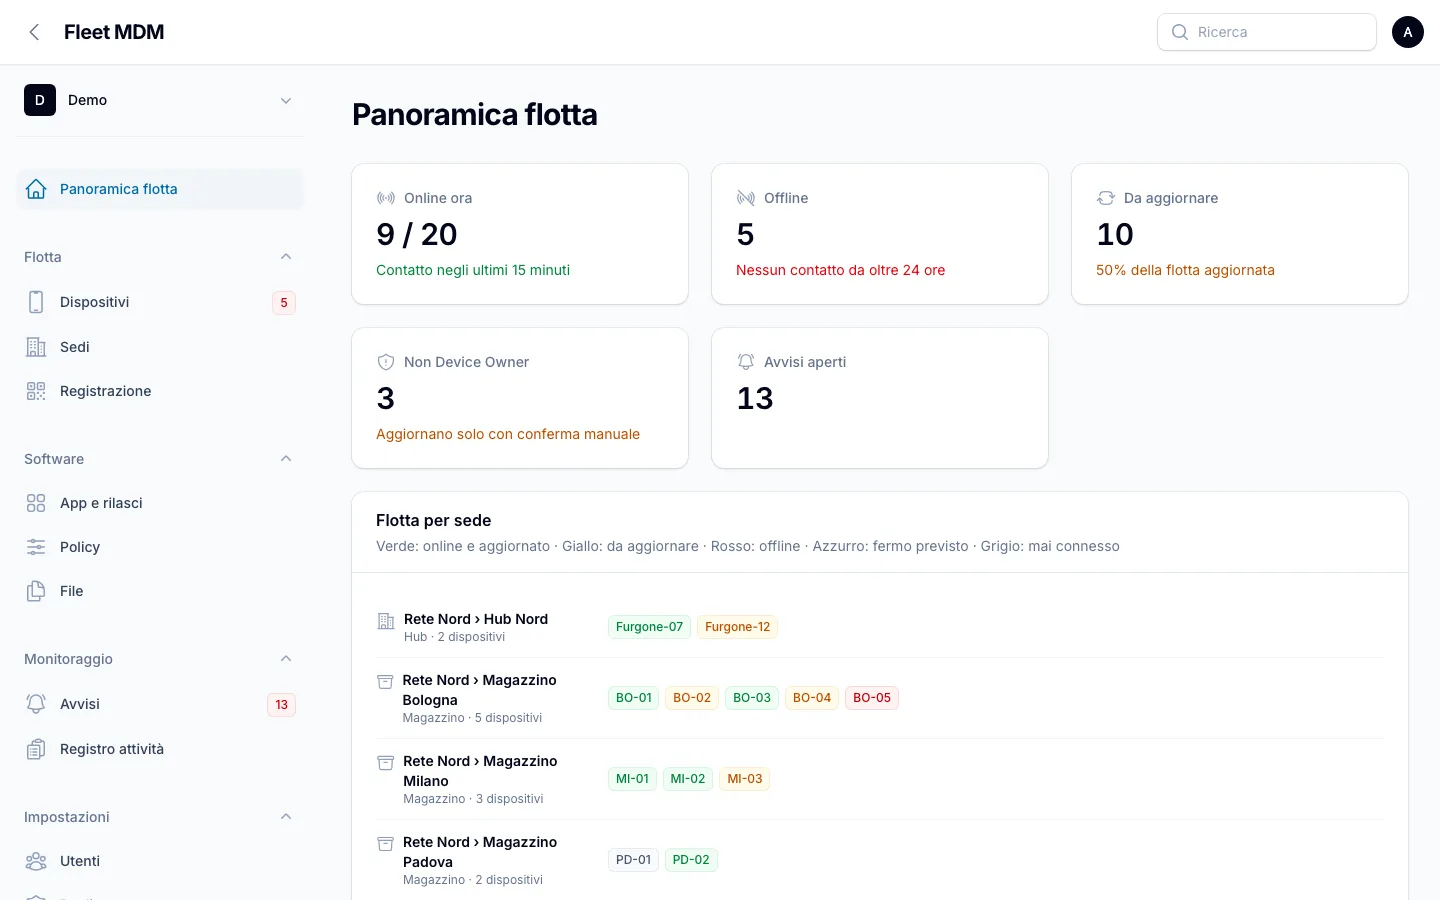Collapse the Impostazioni sidebar section
1440x900 pixels.
point(286,817)
